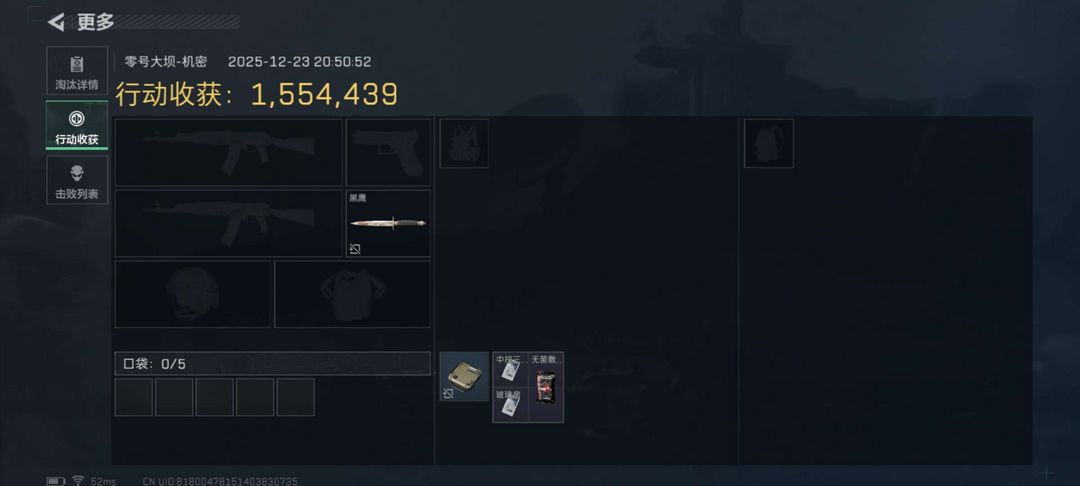Go back using the arrow beside 更多
Viewport: 1080px width, 486px height.
pyautogui.click(x=56, y=22)
